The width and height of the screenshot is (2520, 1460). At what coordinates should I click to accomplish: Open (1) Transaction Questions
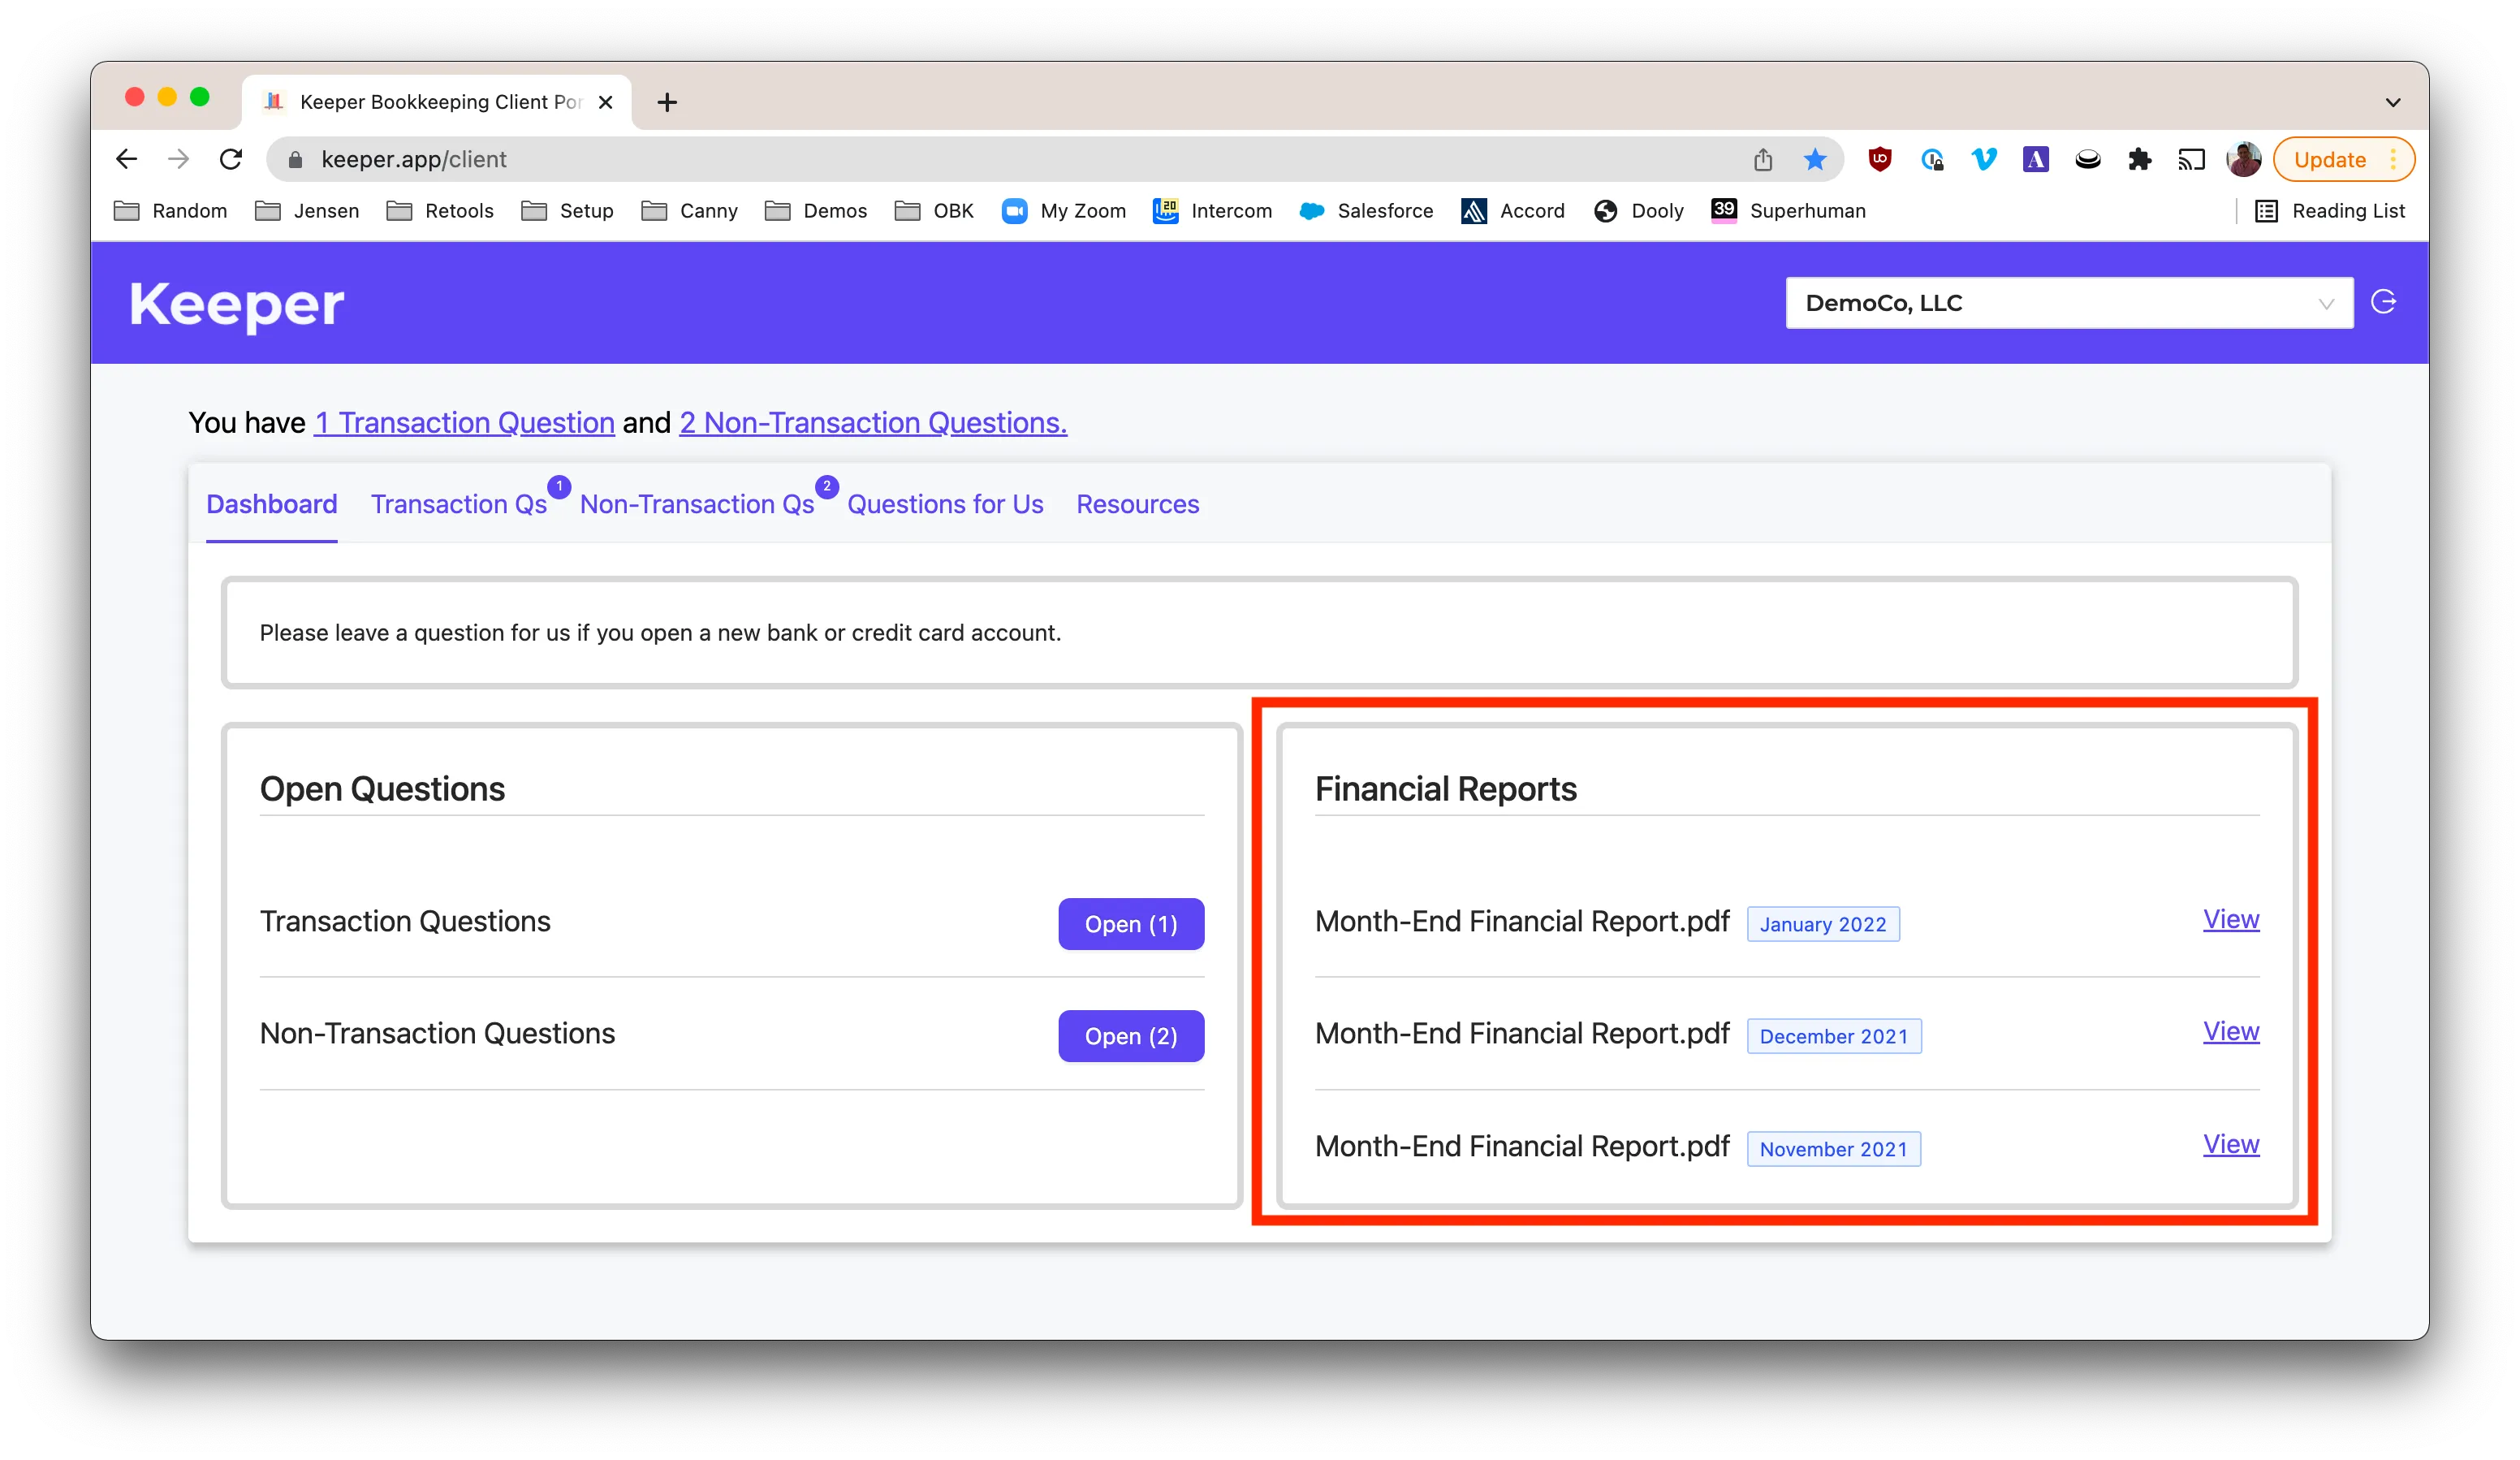point(1131,924)
